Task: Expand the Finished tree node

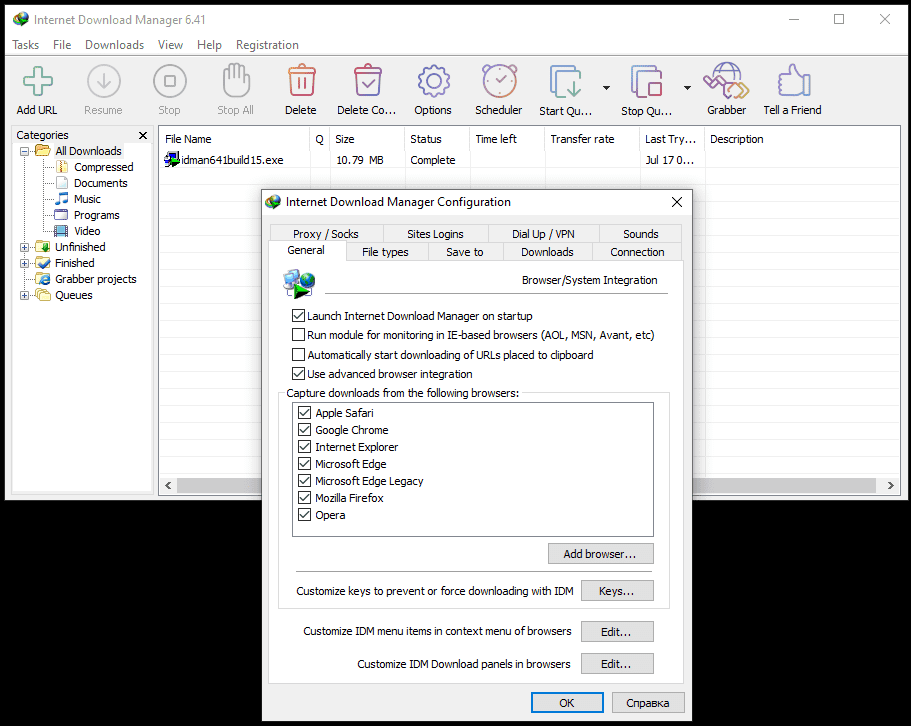Action: pyautogui.click(x=24, y=264)
